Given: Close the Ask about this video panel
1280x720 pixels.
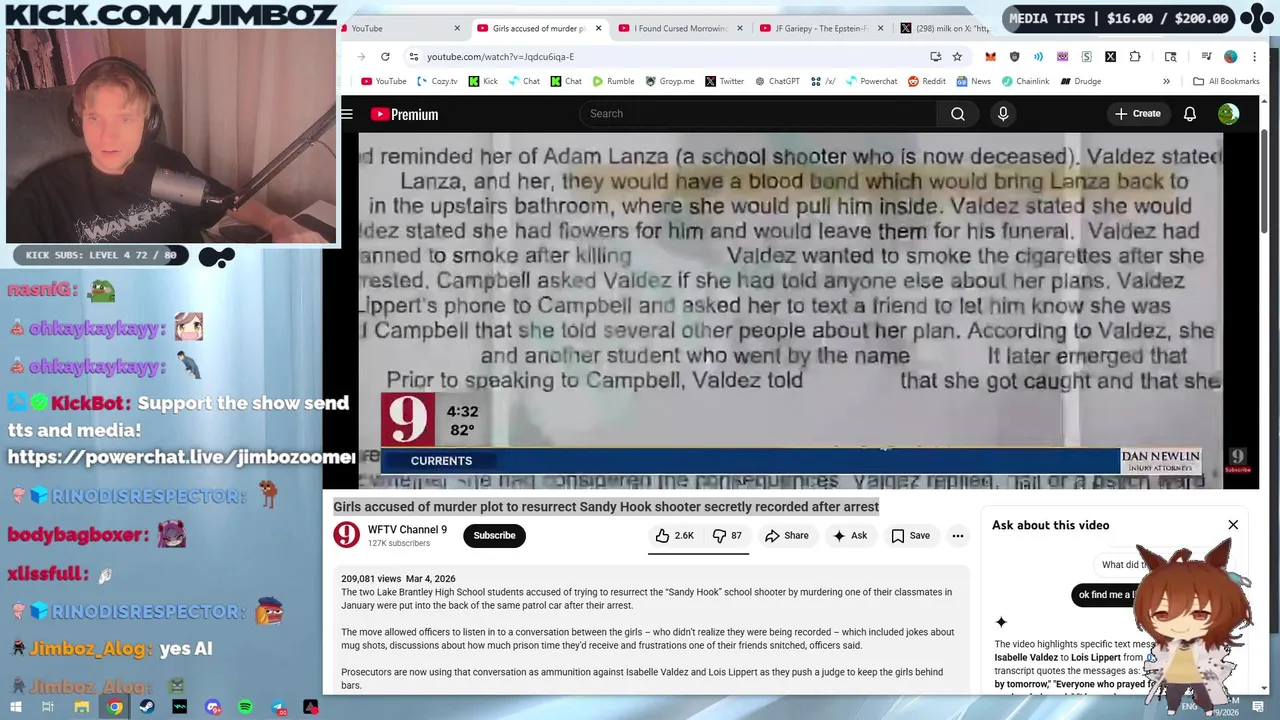Looking at the screenshot, I should coord(1233,525).
